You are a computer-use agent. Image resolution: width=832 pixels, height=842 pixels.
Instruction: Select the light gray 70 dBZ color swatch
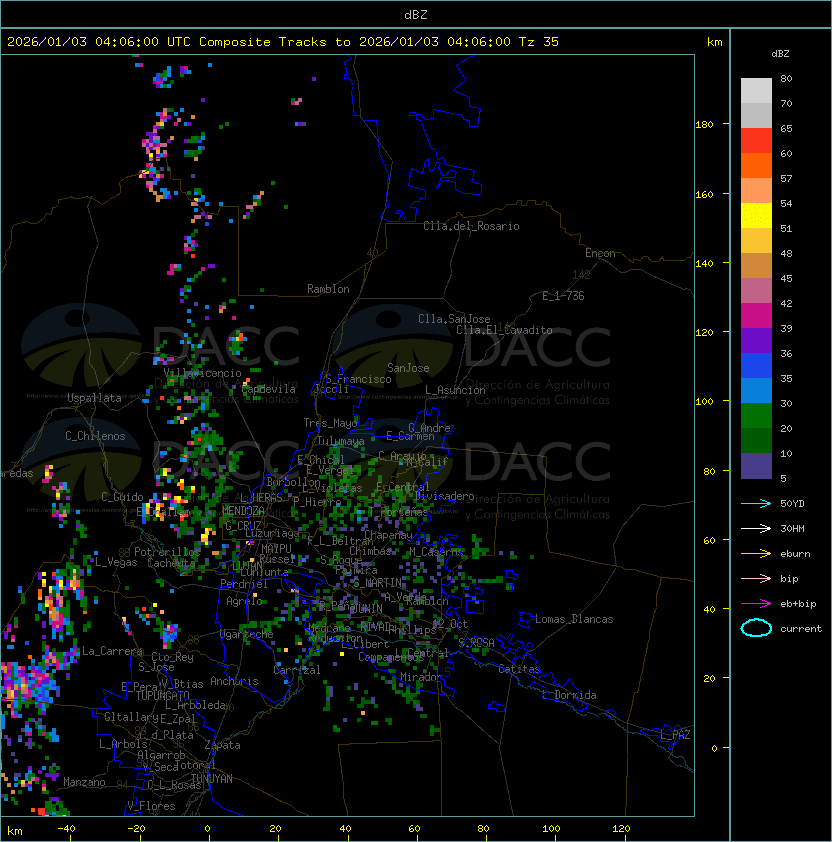(x=756, y=91)
